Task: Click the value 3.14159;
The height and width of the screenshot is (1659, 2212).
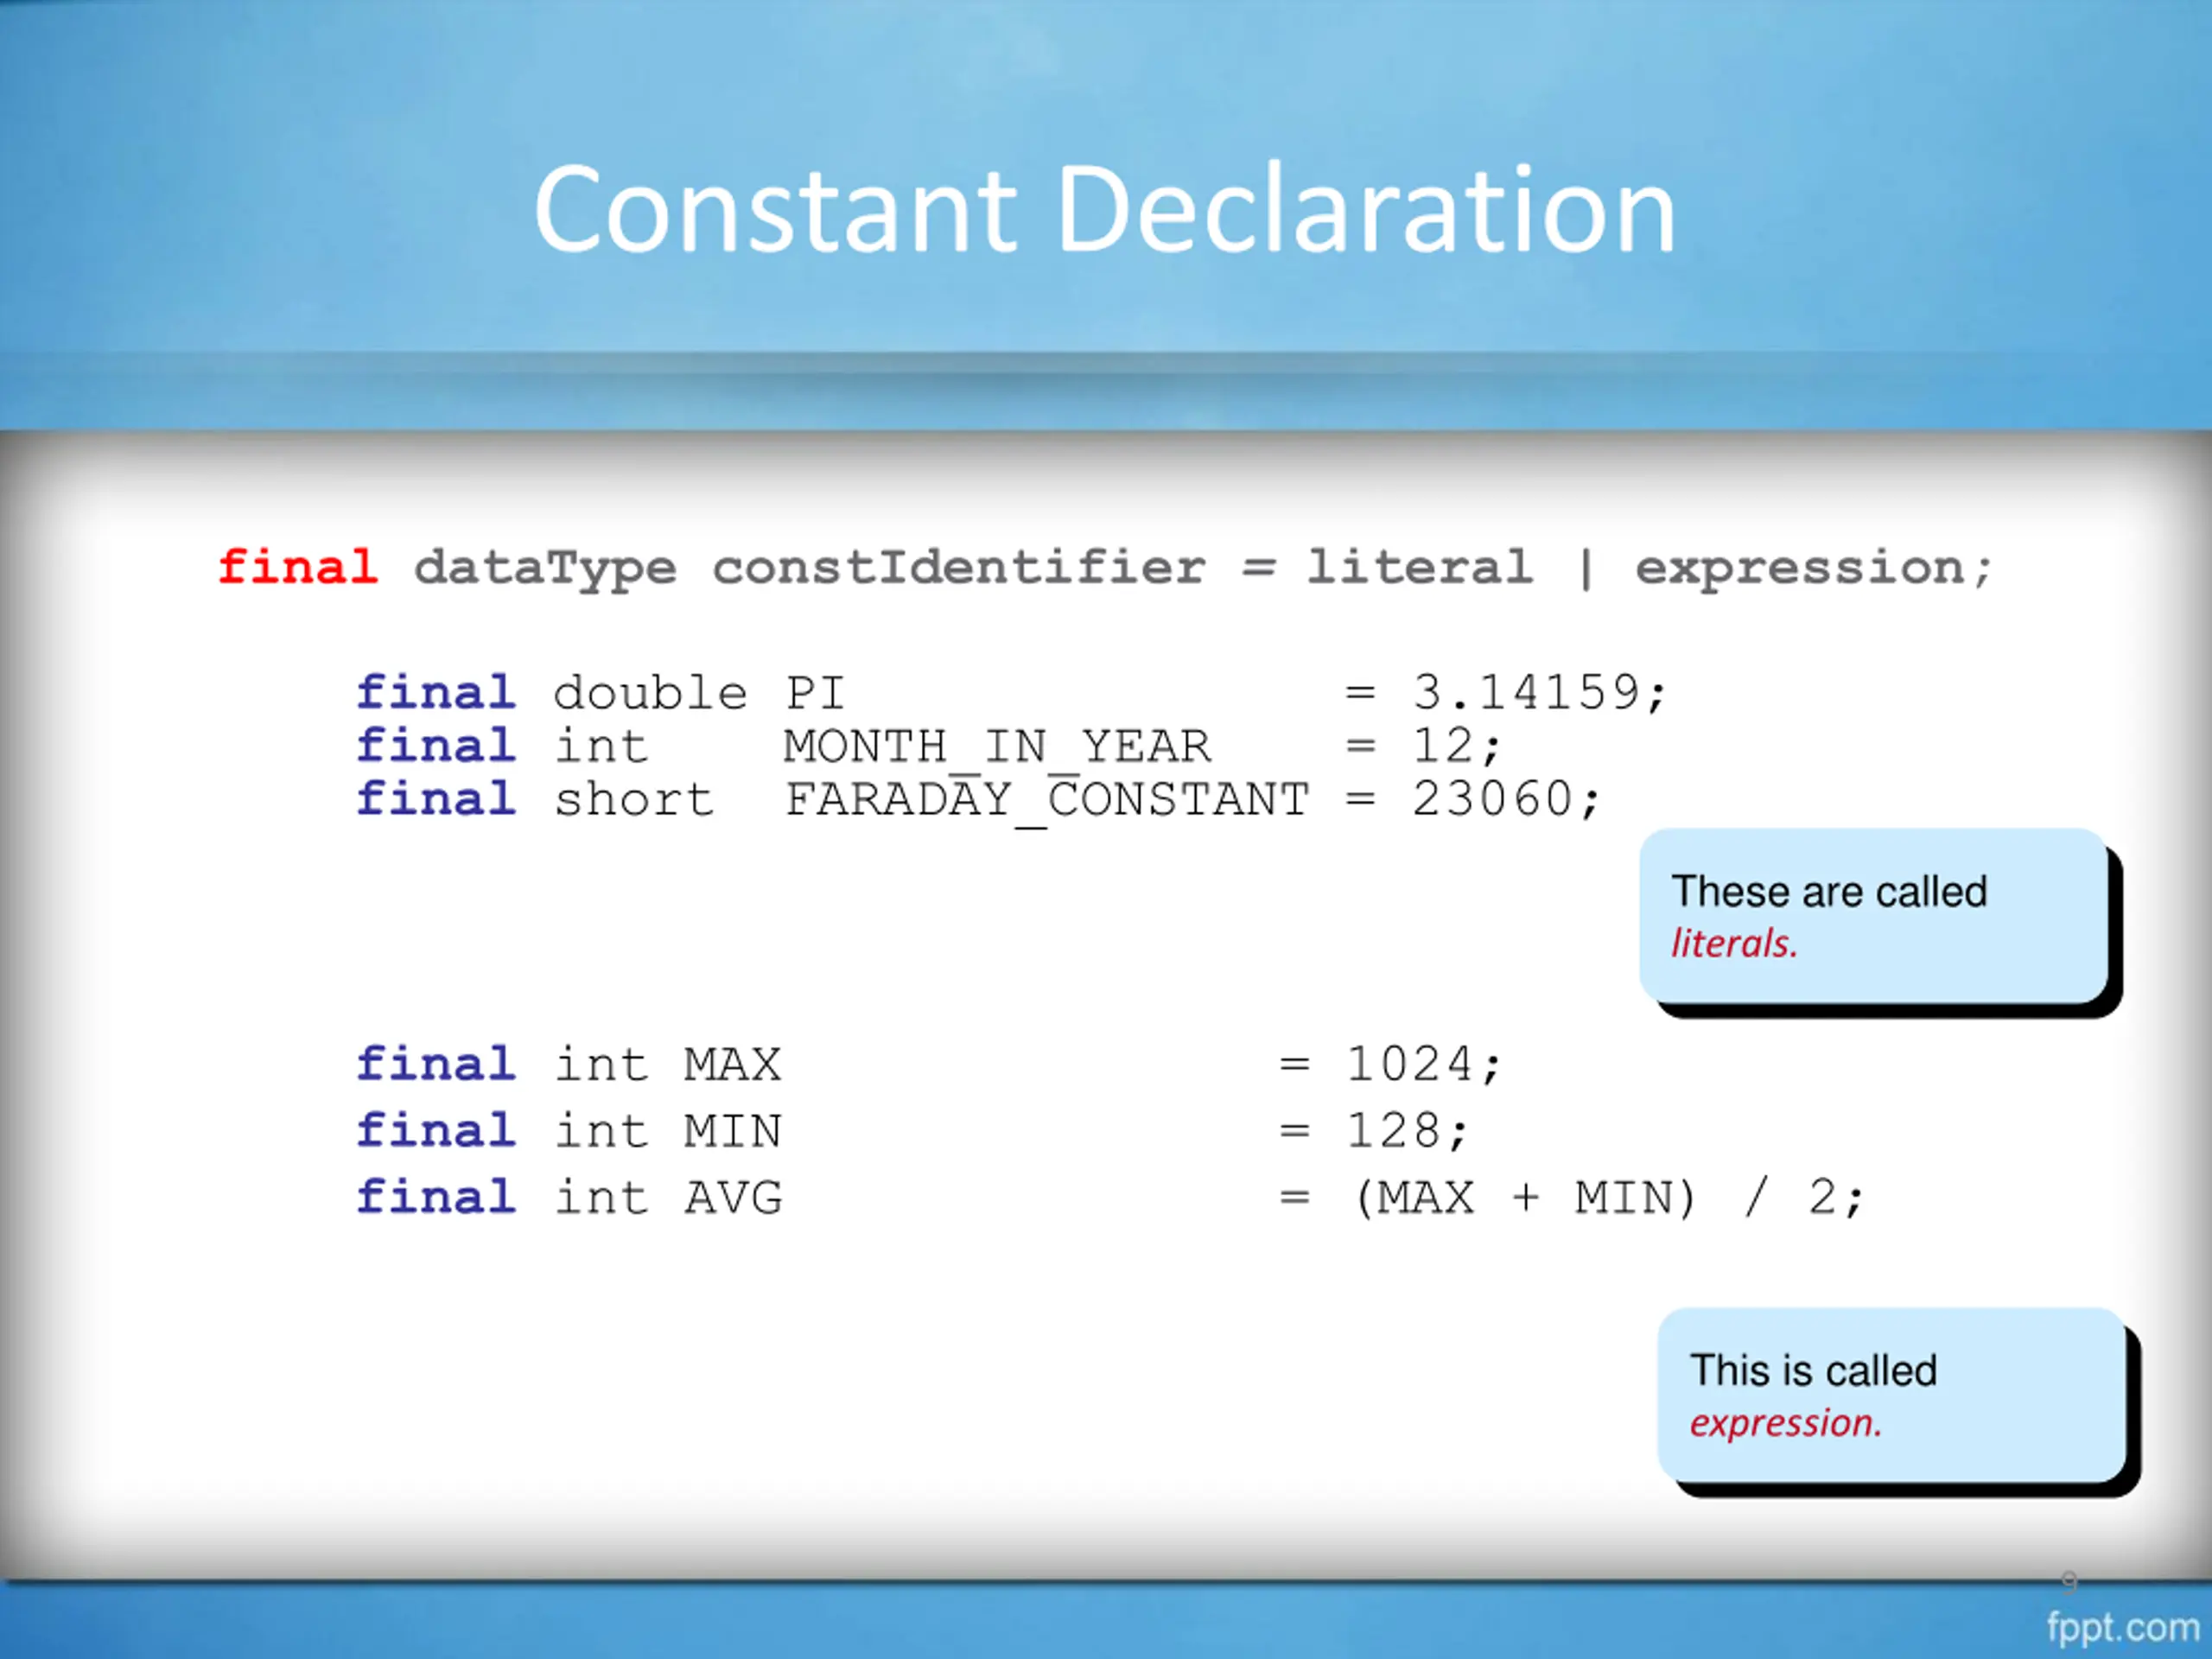Action: [1540, 692]
